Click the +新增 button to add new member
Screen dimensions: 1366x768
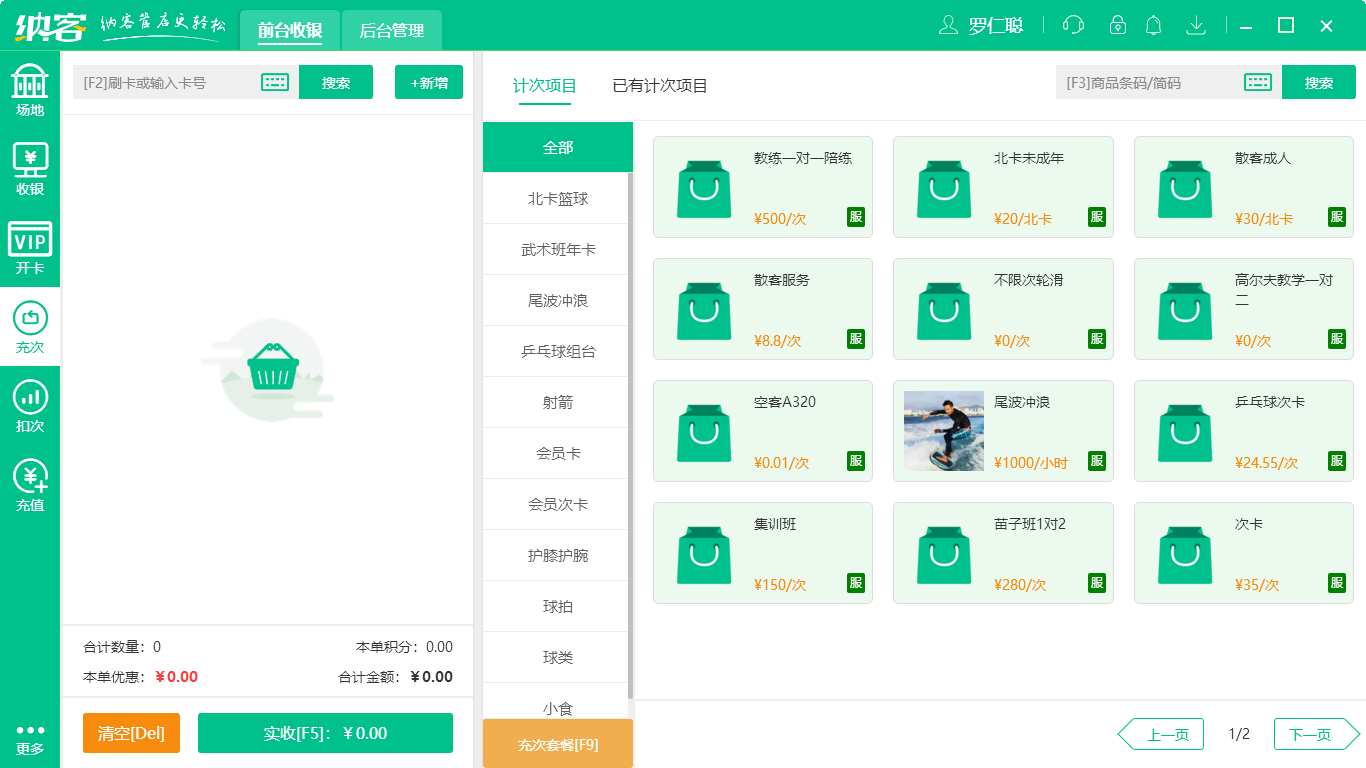point(429,82)
